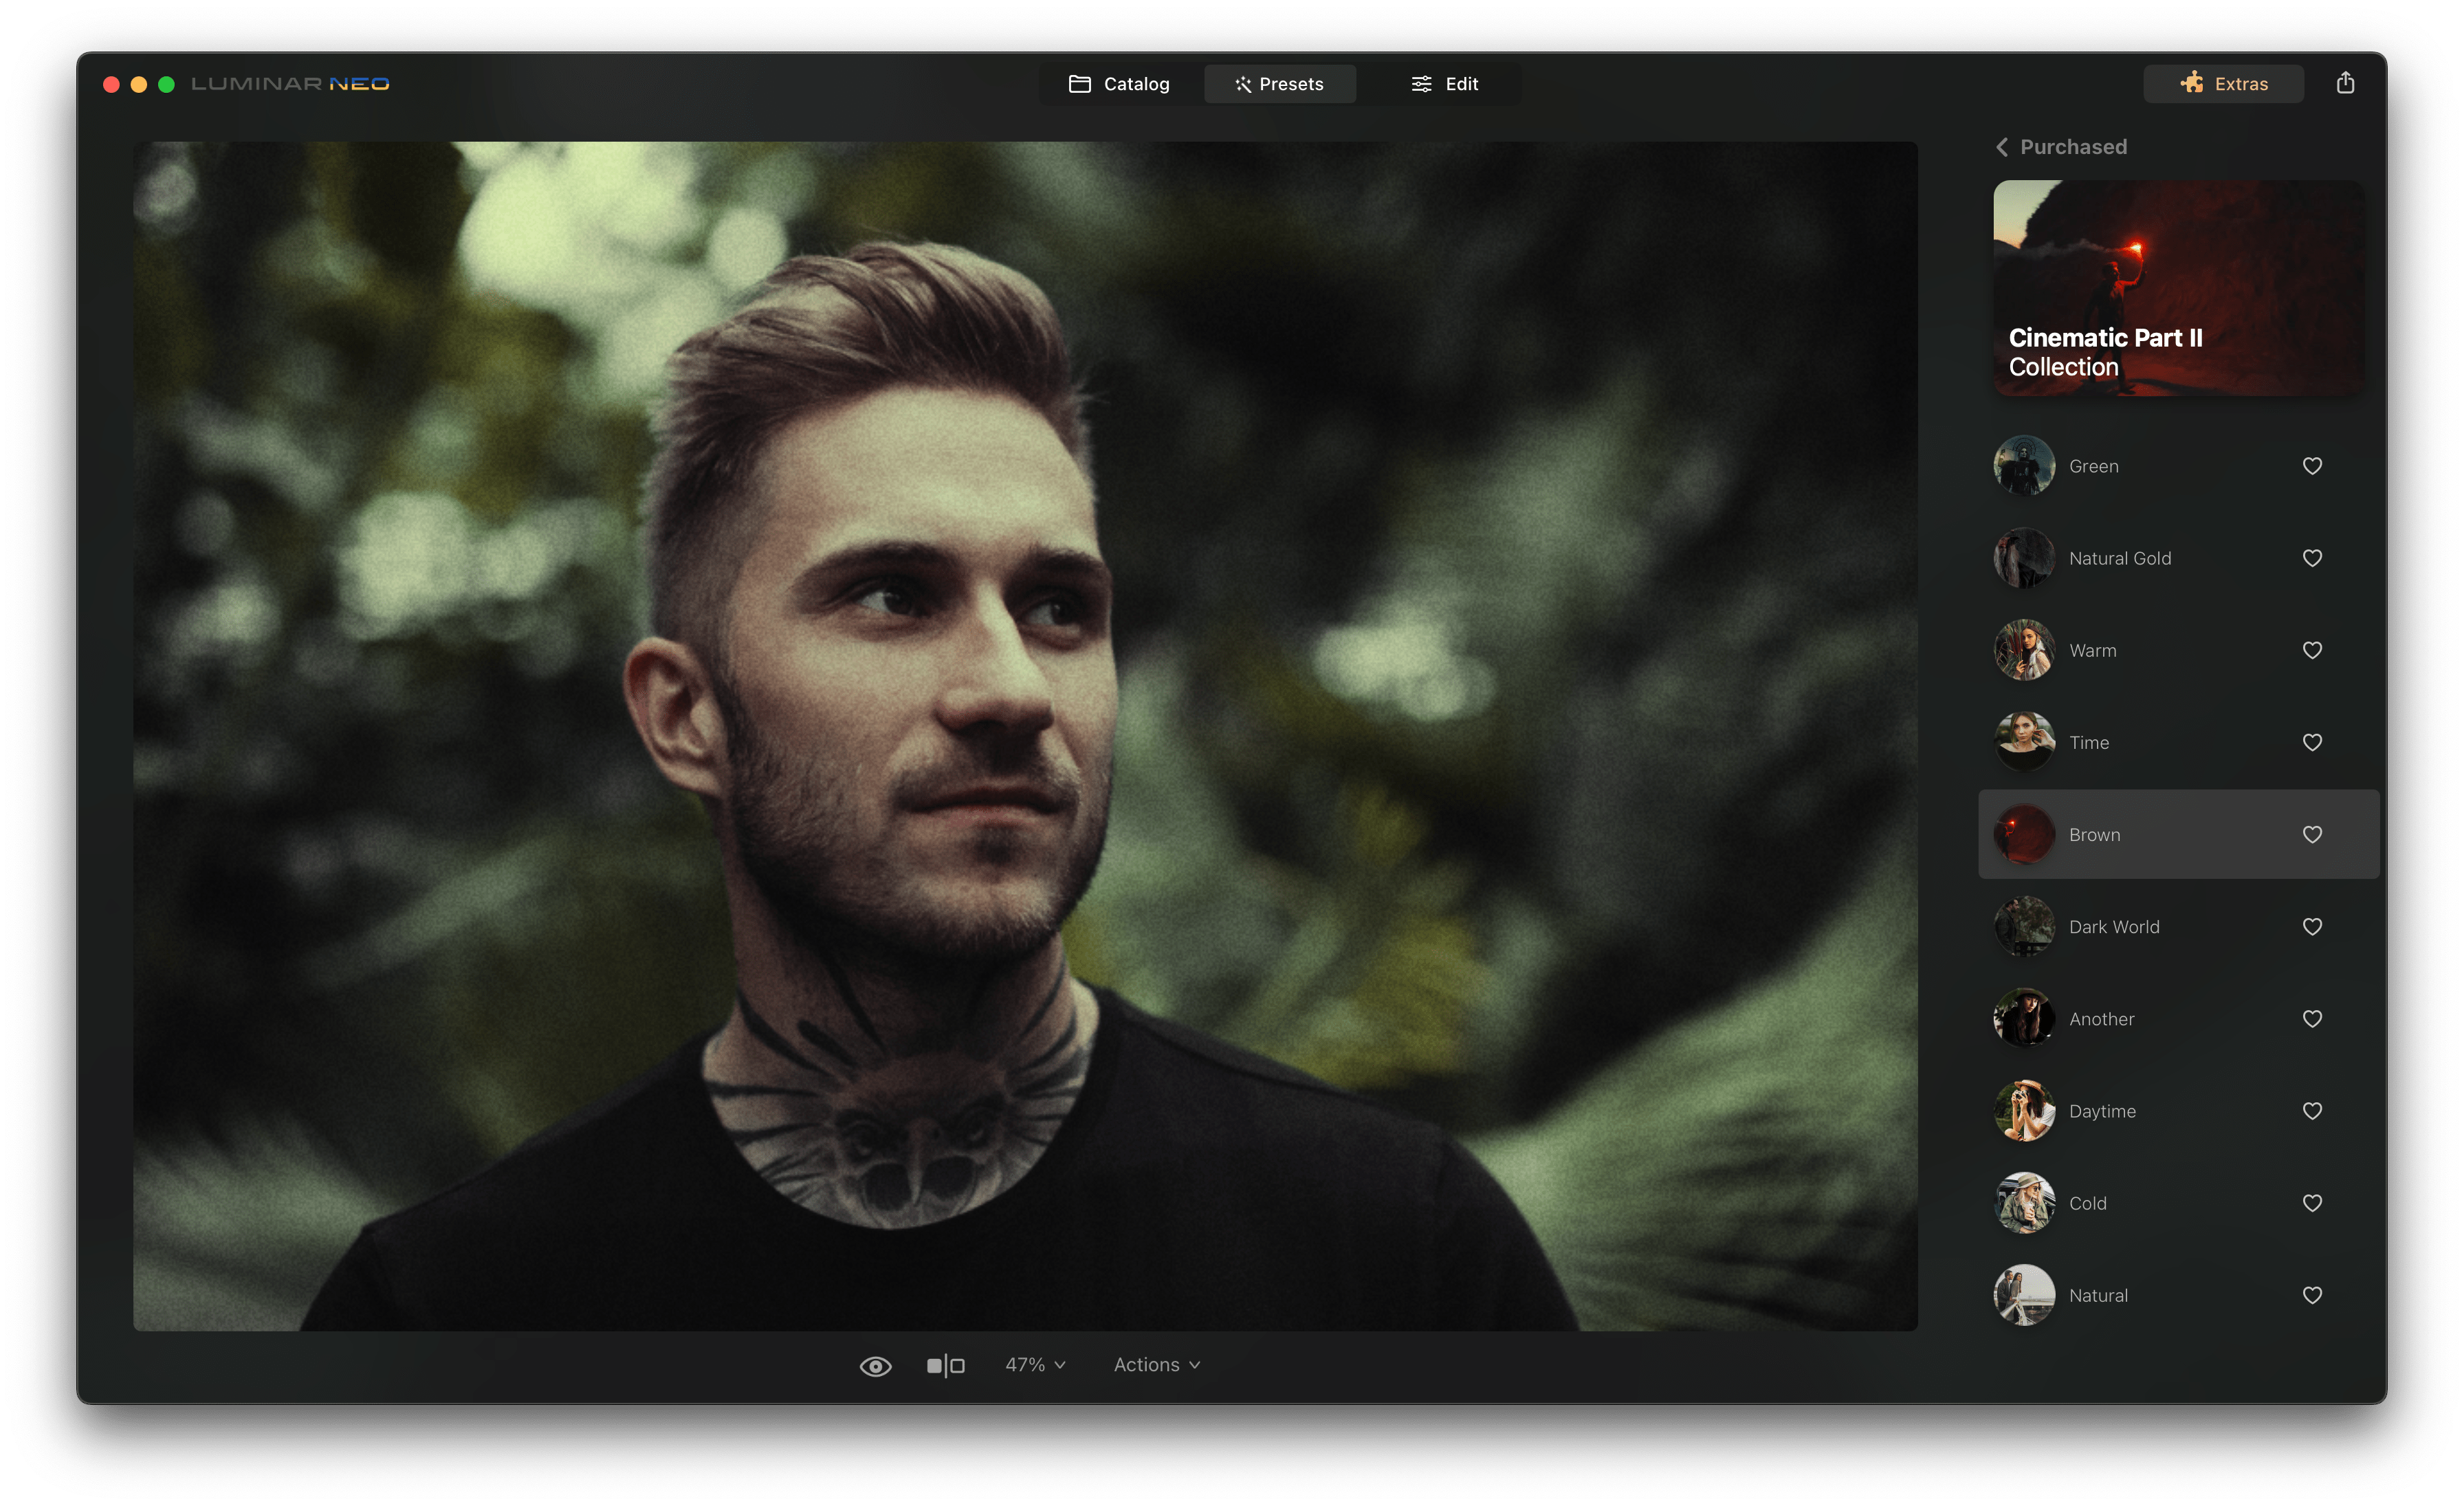Switch to the Catalog tab
Viewport: 2464px width, 1506px height.
coord(1119,84)
